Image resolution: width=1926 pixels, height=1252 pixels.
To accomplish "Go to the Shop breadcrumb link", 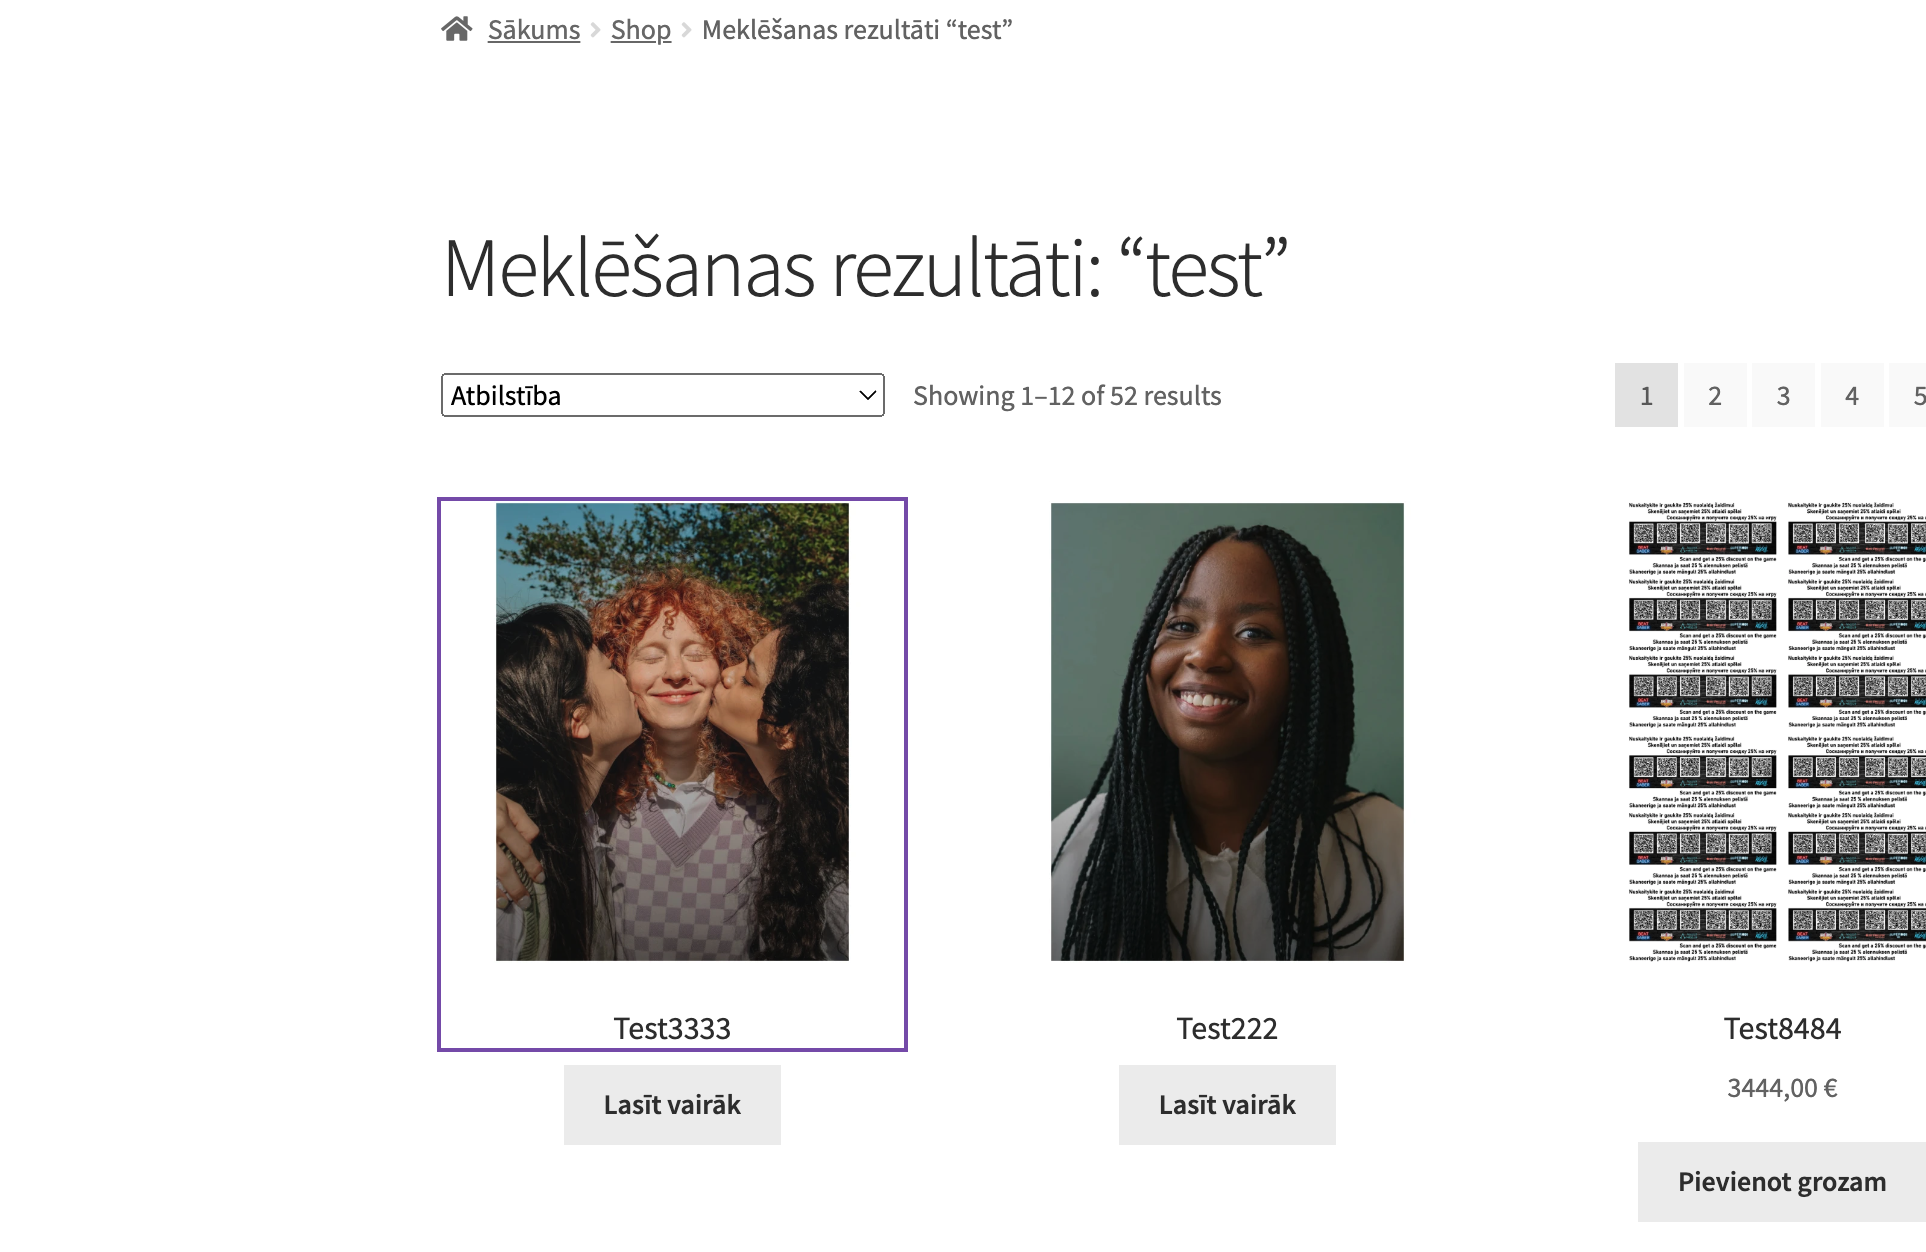I will (640, 30).
